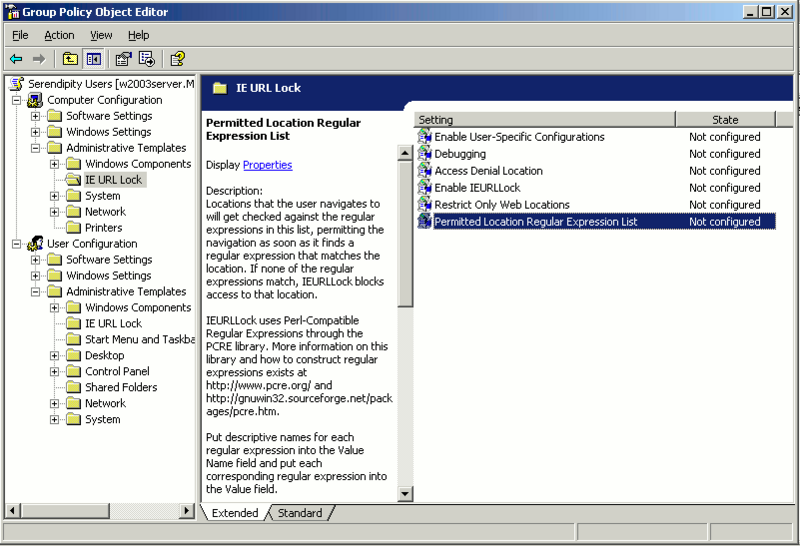Image resolution: width=800 pixels, height=546 pixels.
Task: Expand Windows Components under Computer Configuration
Action: click(x=54, y=164)
